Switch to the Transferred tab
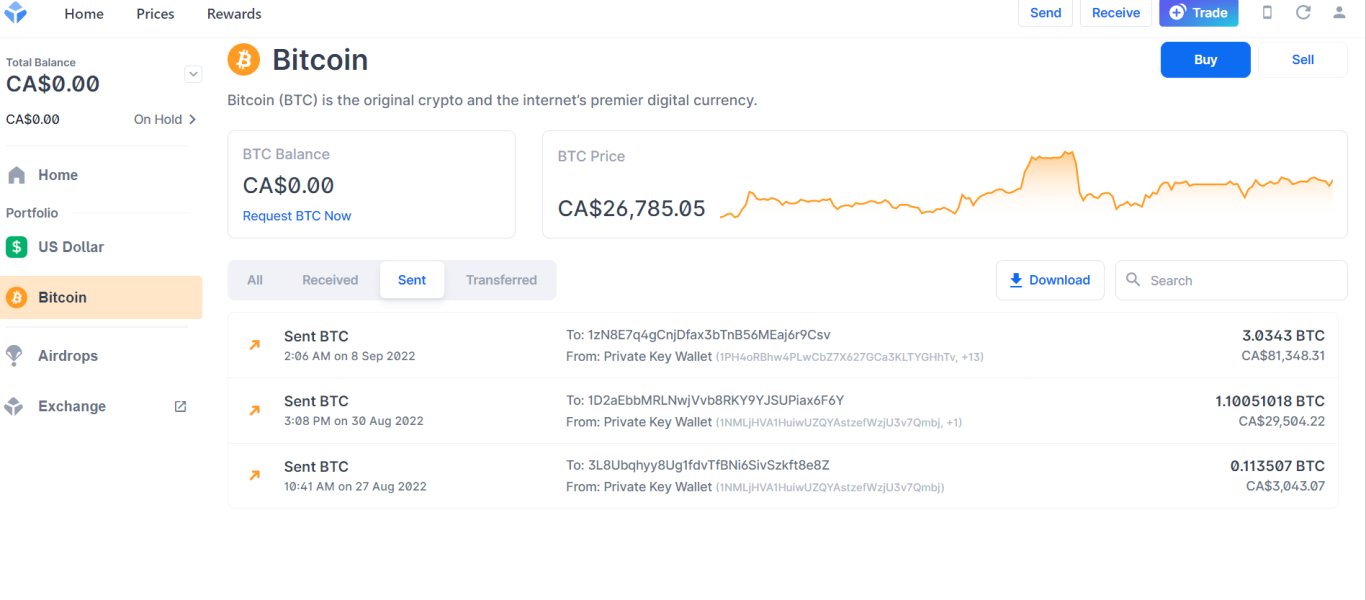 (x=501, y=280)
